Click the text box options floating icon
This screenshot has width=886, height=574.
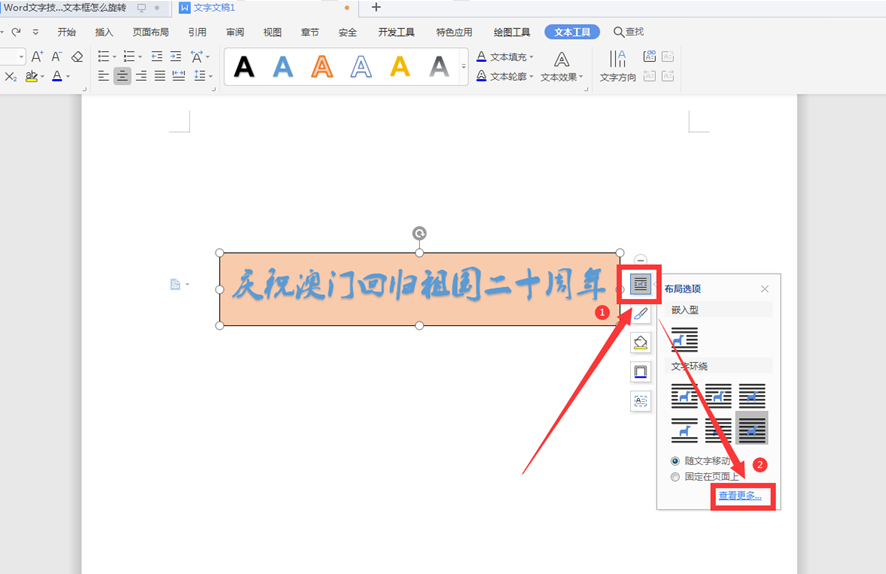click(640, 401)
